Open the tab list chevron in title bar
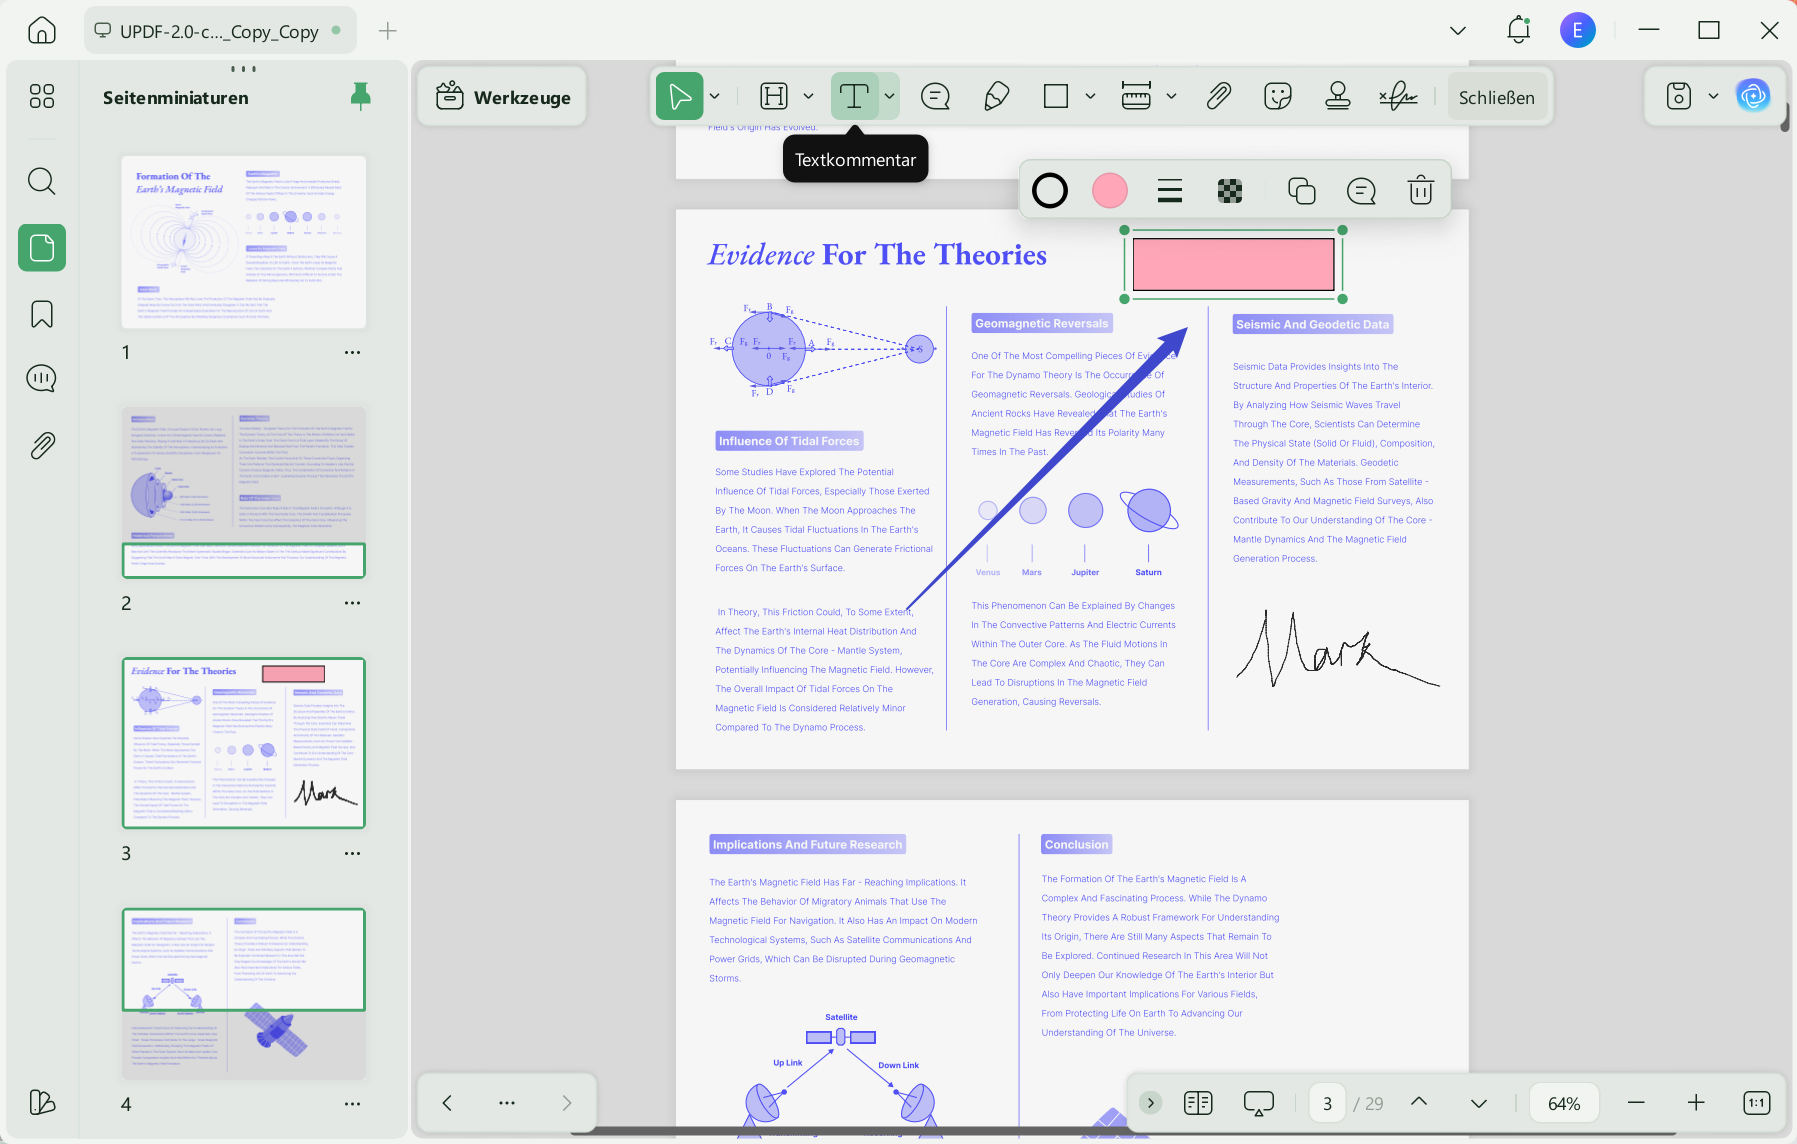 (x=1458, y=31)
